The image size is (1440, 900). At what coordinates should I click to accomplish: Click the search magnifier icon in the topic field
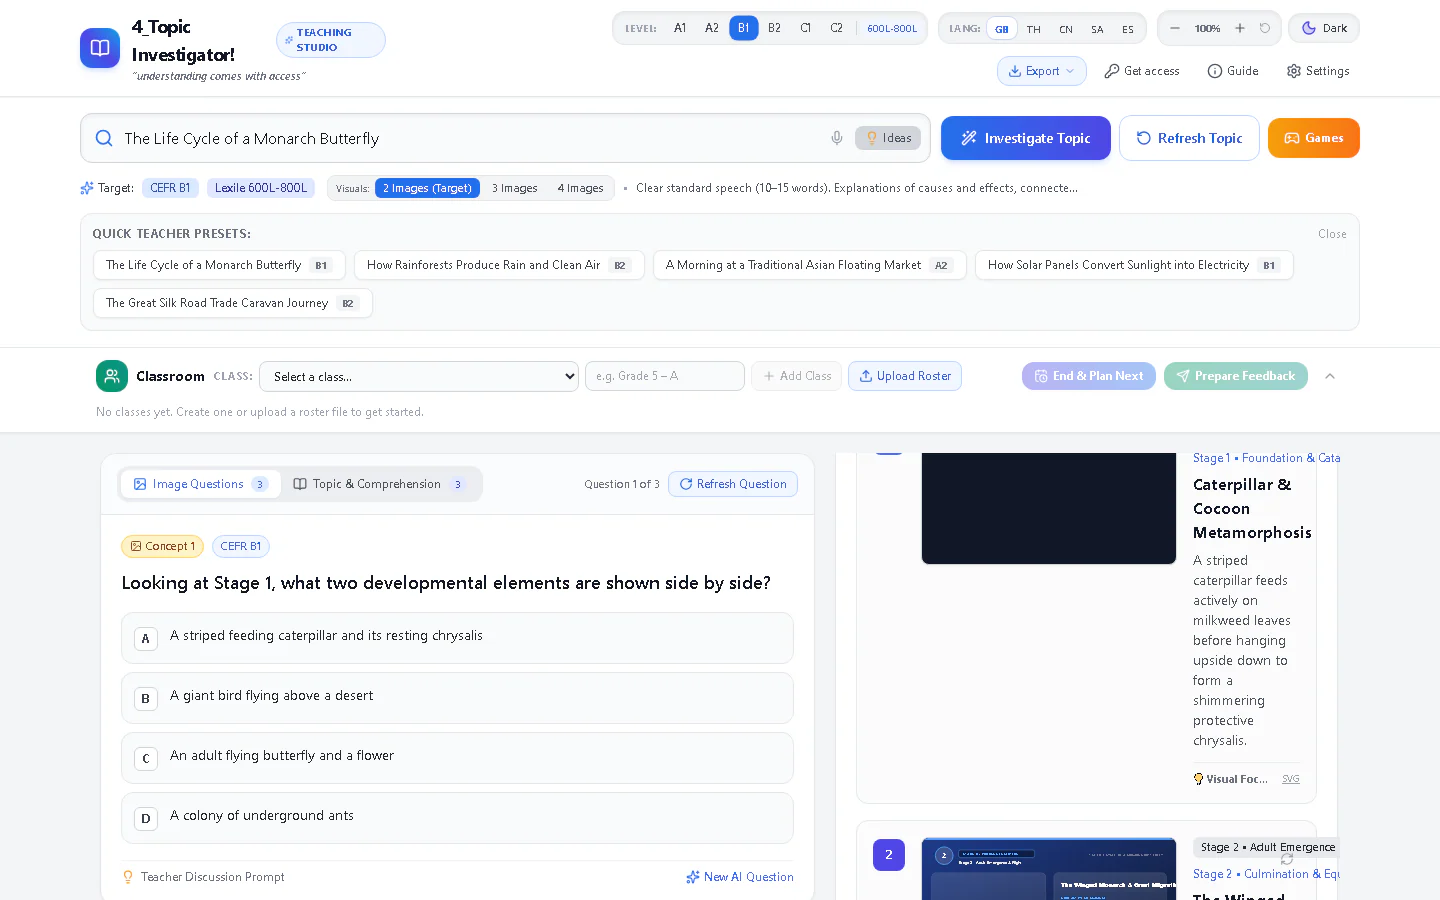coord(104,138)
